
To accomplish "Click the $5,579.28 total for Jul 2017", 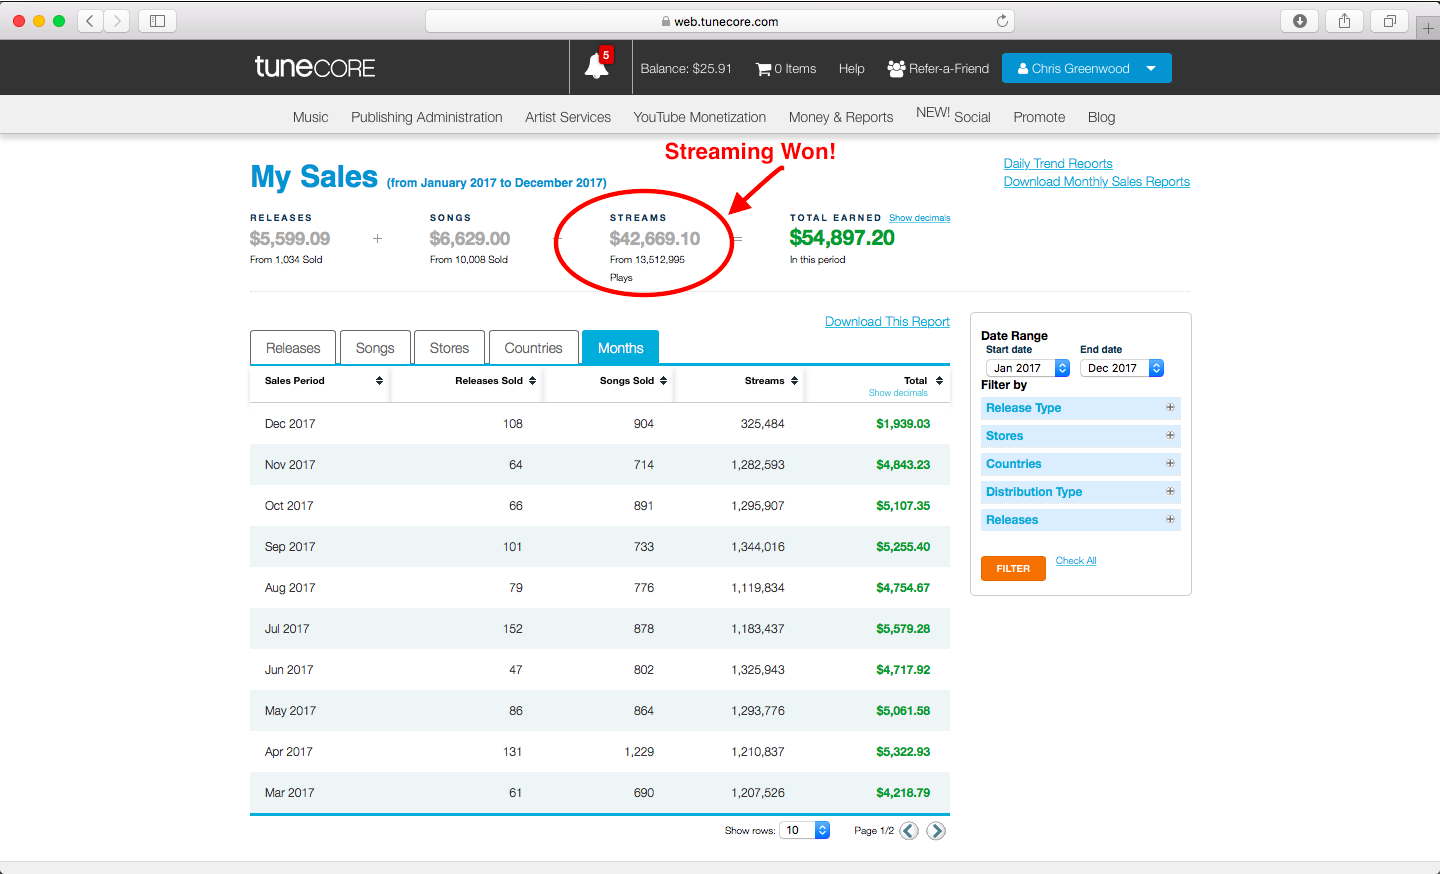I will [903, 629].
